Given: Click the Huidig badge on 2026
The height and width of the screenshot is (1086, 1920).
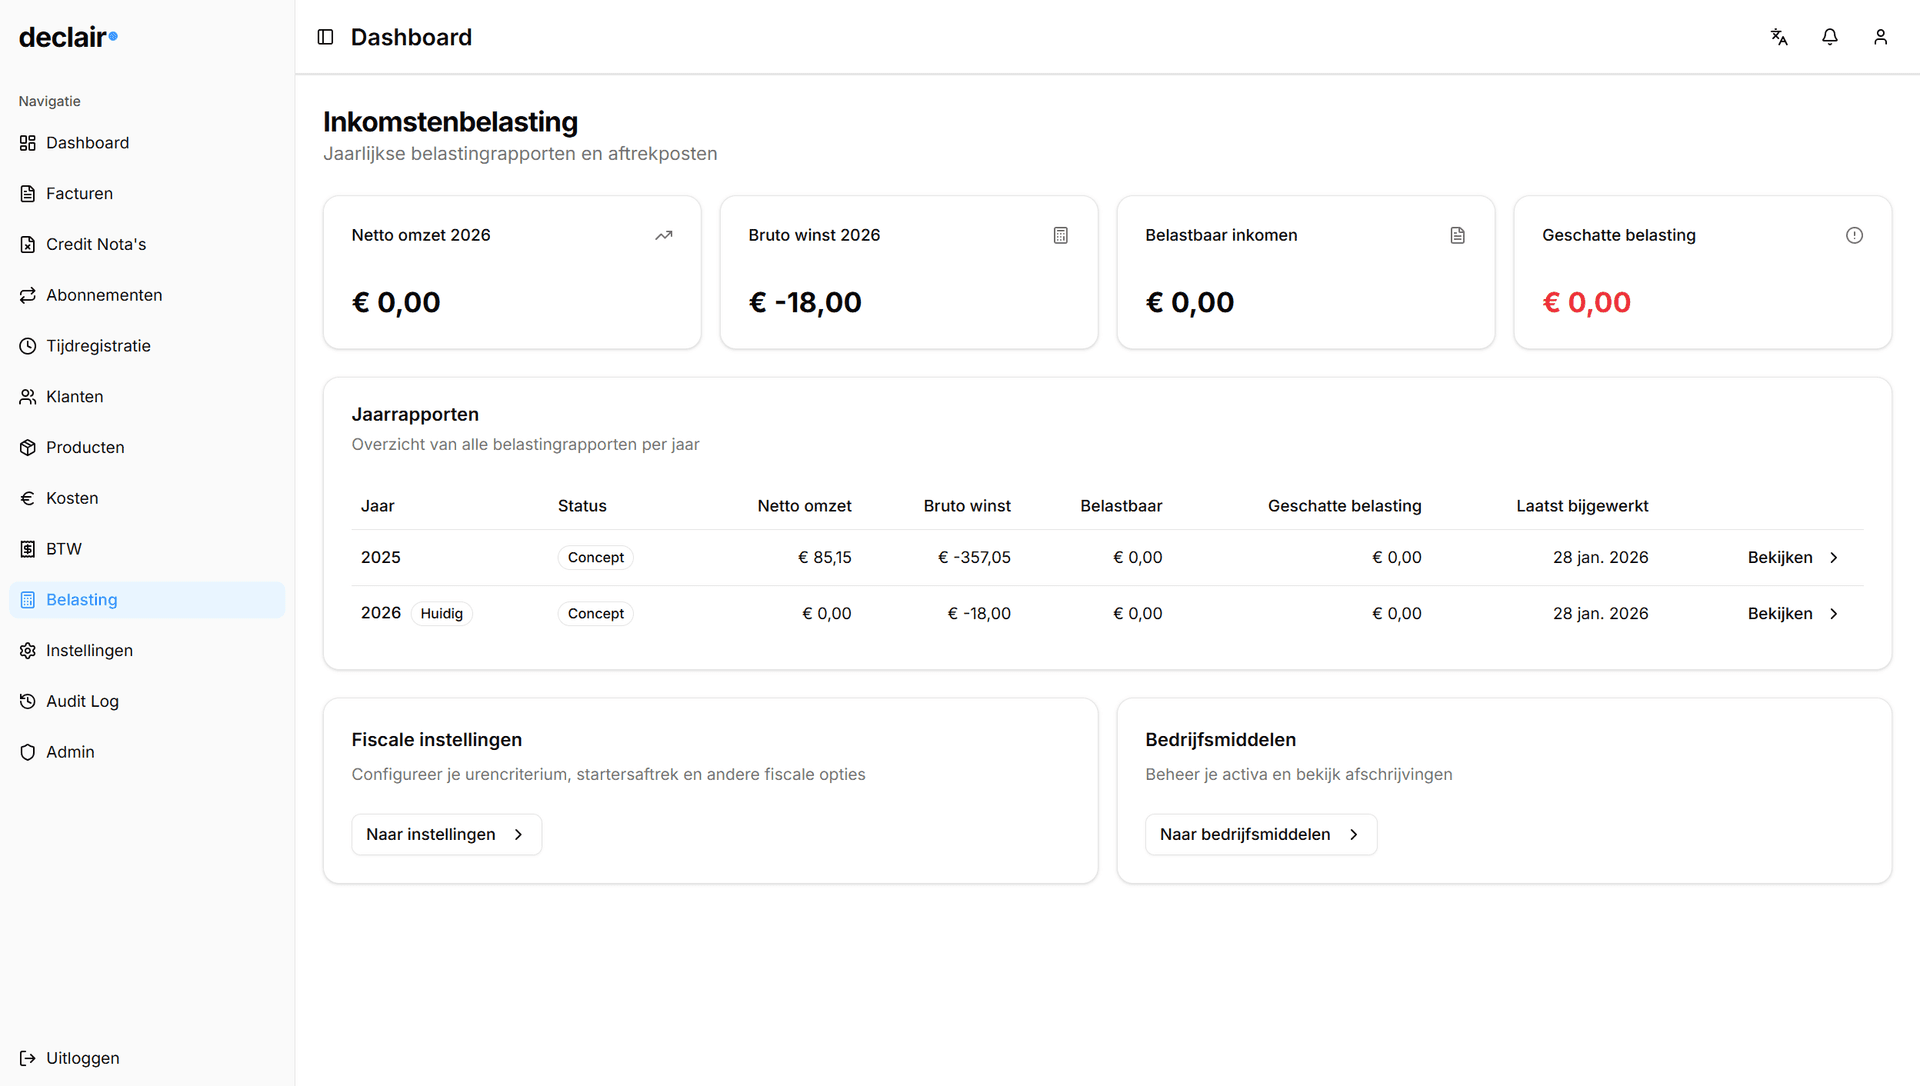Looking at the screenshot, I should point(442,614).
